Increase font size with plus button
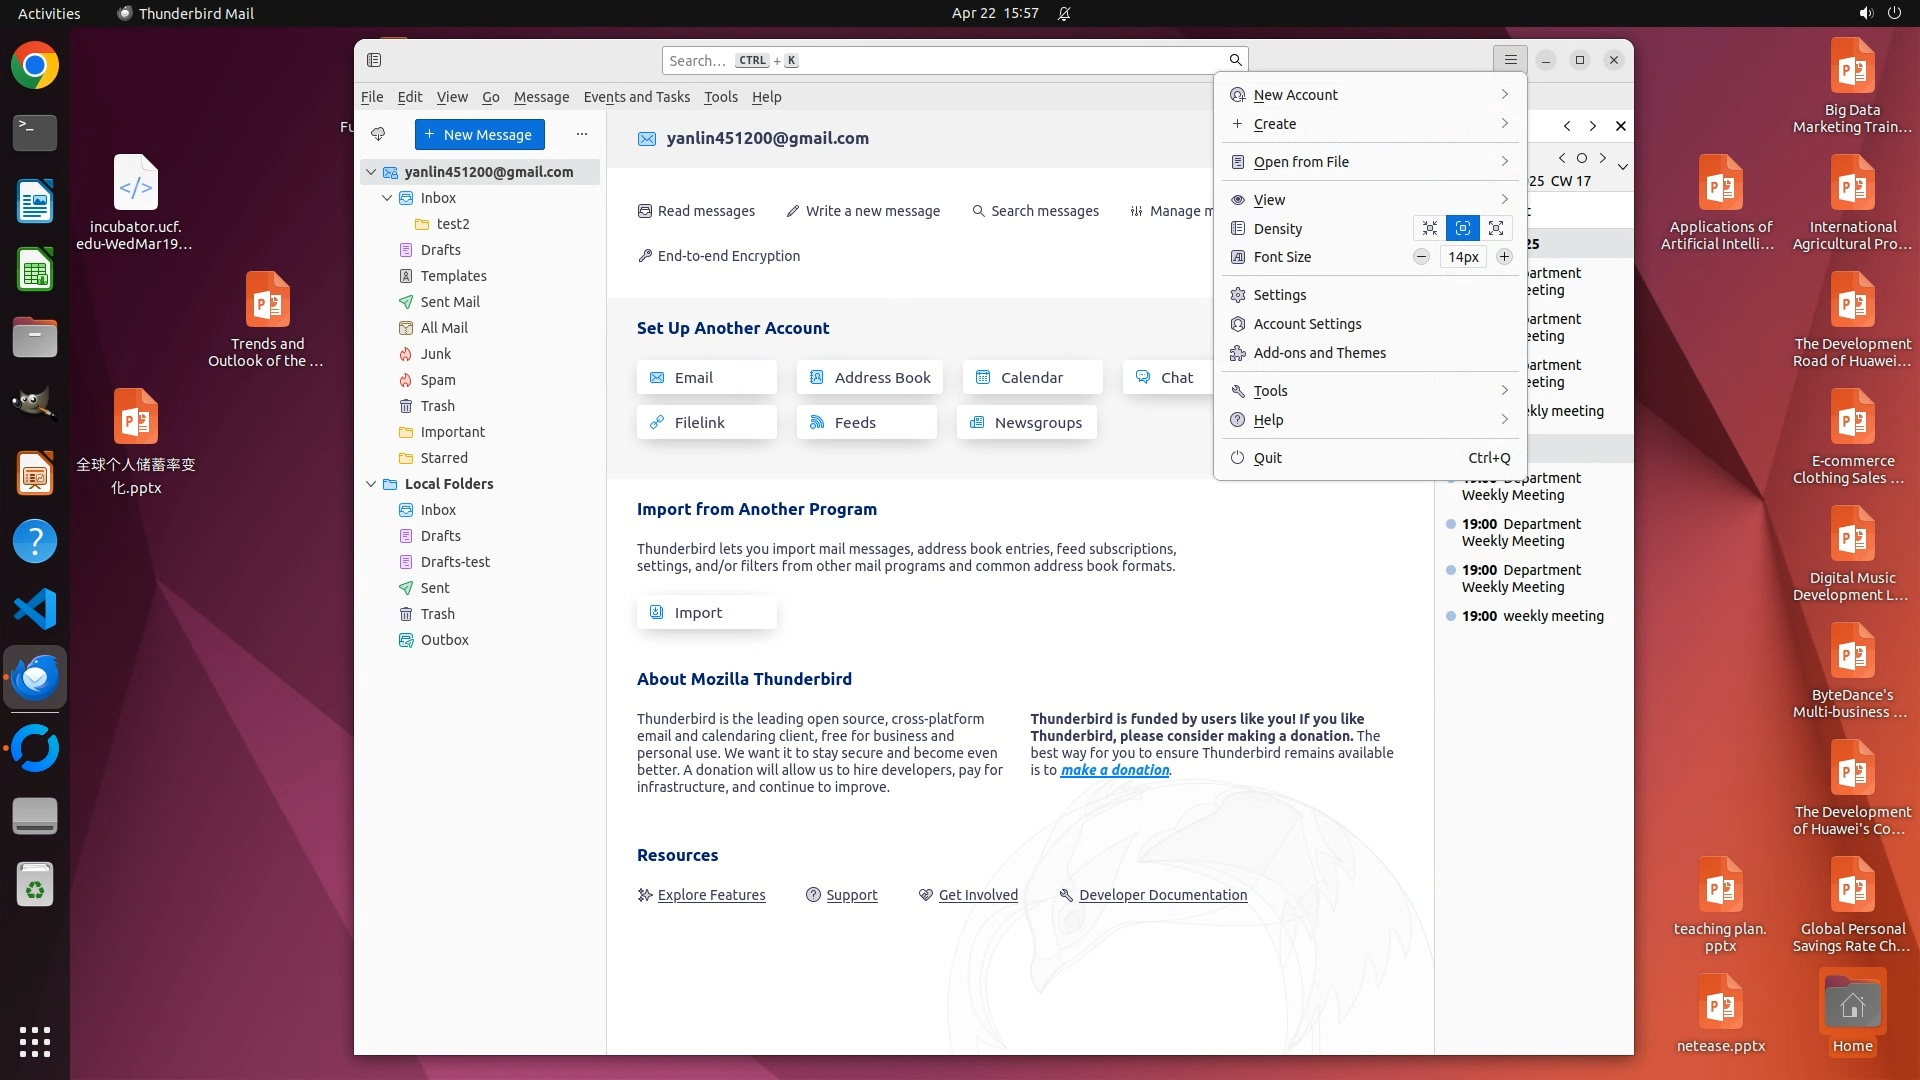This screenshot has height=1080, width=1920. pyautogui.click(x=1504, y=257)
